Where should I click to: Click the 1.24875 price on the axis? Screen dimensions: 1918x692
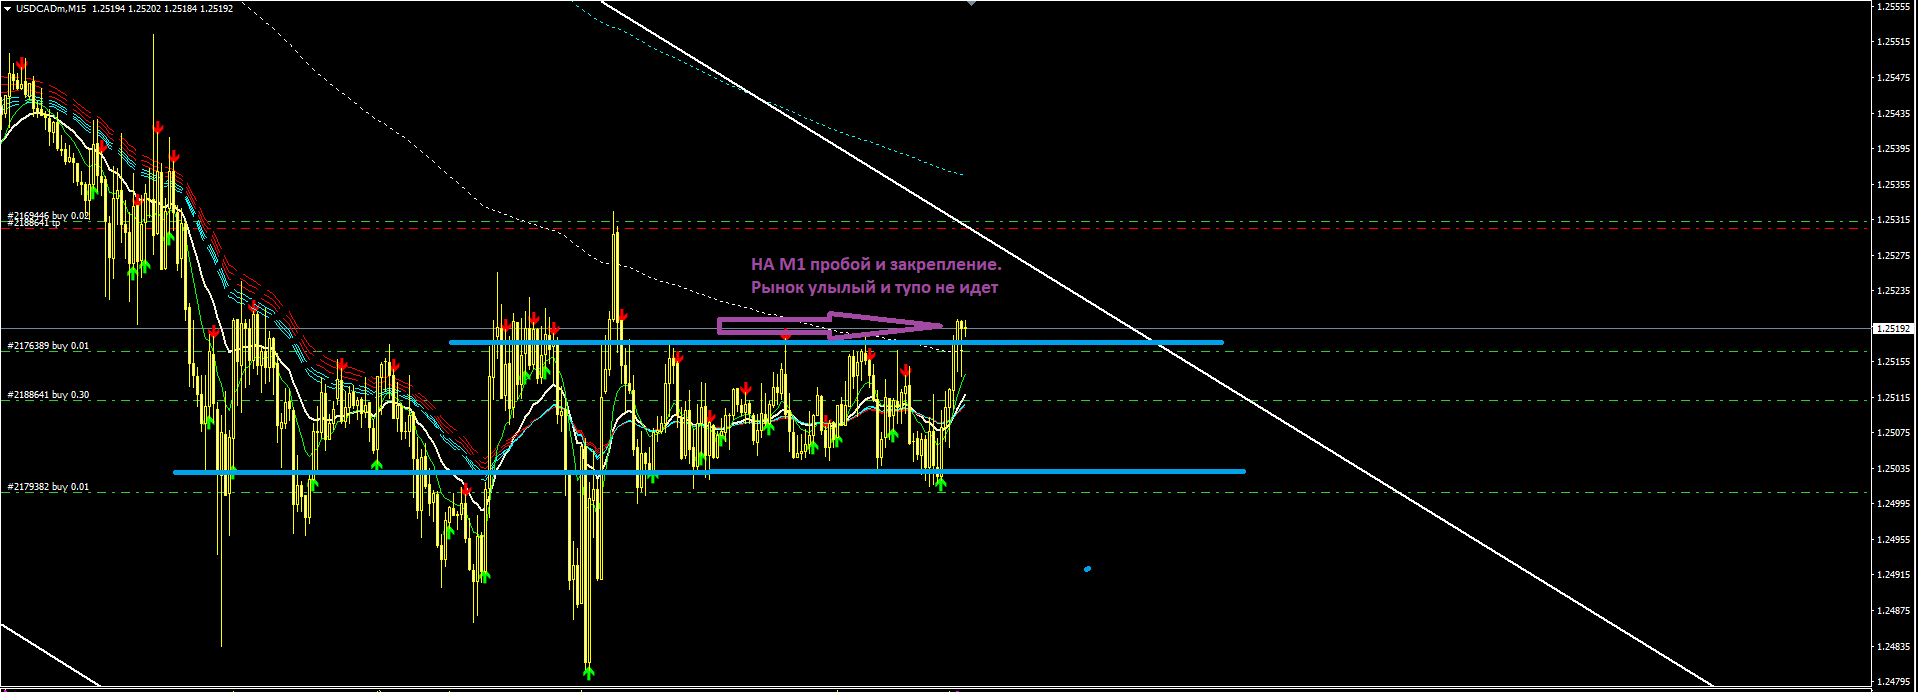pos(1893,610)
